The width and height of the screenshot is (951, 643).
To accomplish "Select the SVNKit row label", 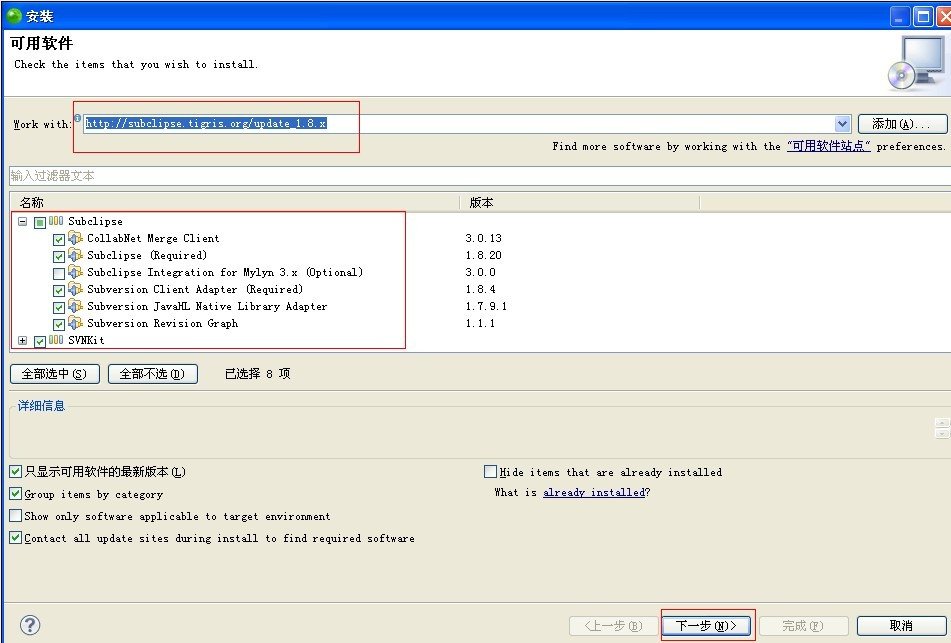I will pyautogui.click(x=86, y=340).
